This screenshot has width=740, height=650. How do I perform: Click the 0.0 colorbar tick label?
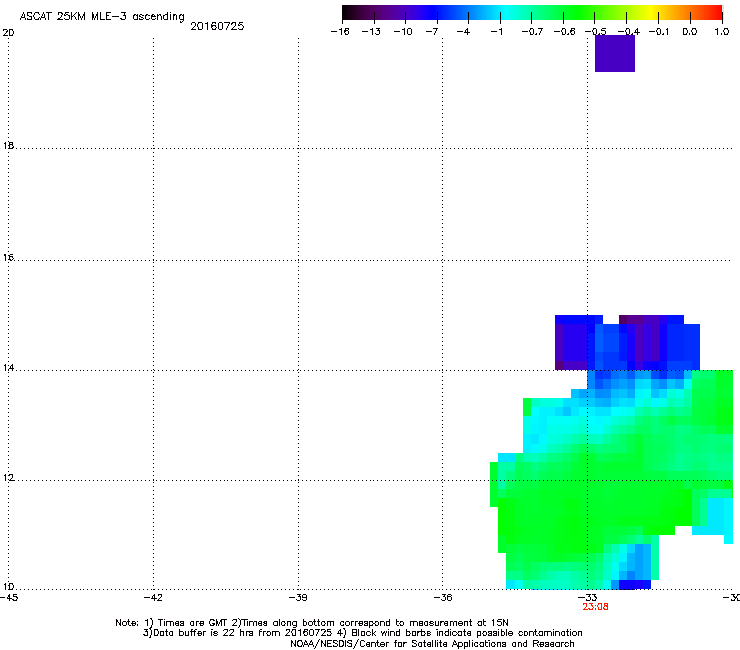pos(690,32)
